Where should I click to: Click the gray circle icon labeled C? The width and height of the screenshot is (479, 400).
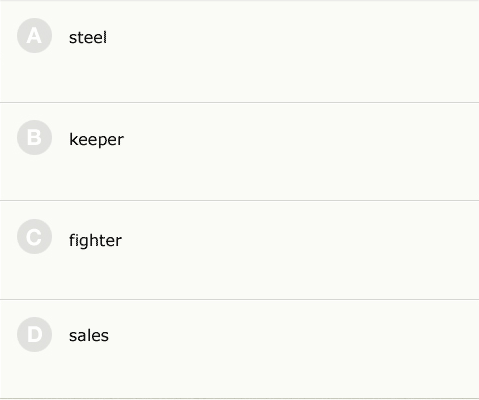point(34,237)
